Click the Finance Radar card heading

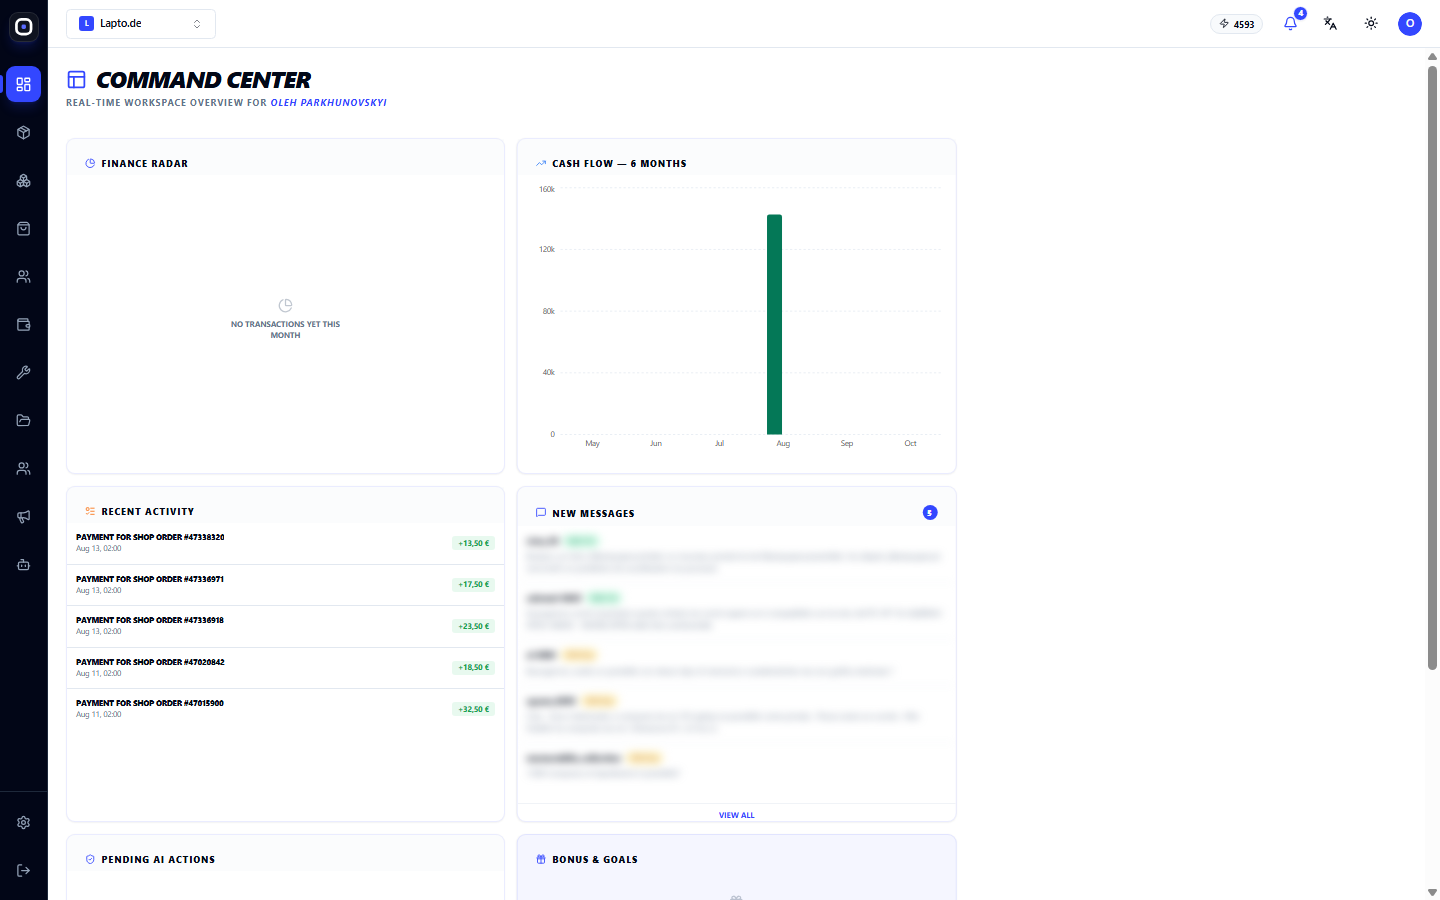tap(144, 163)
